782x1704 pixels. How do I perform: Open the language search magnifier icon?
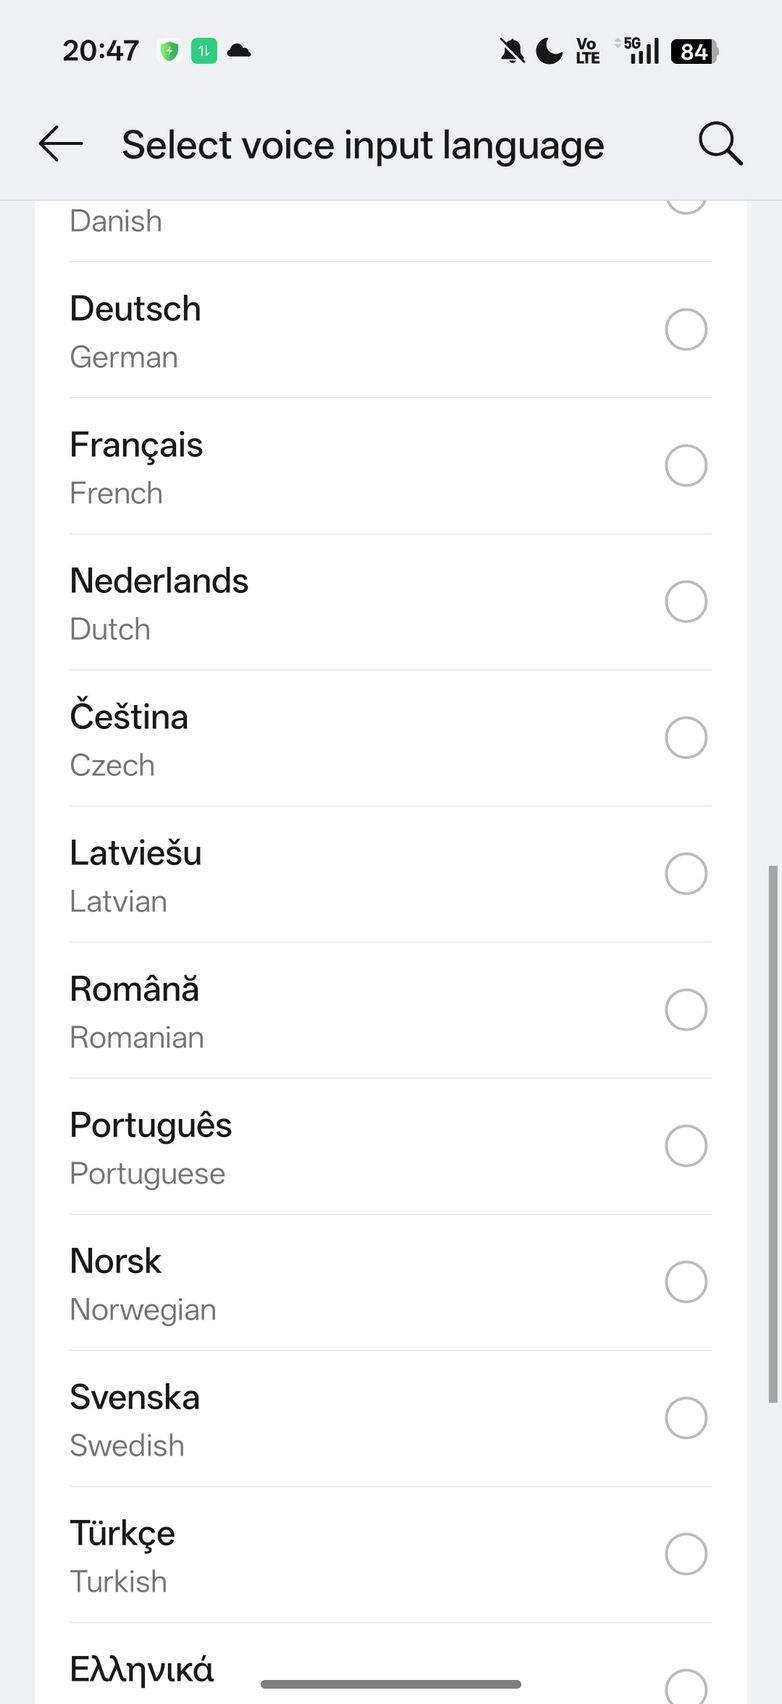[x=720, y=145]
